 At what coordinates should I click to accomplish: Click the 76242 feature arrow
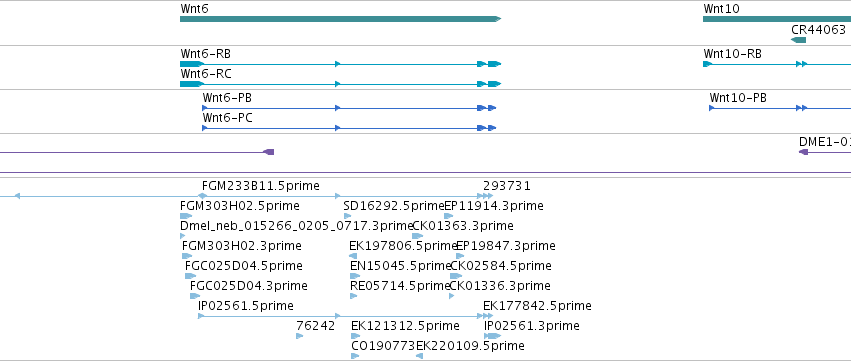(x=300, y=336)
